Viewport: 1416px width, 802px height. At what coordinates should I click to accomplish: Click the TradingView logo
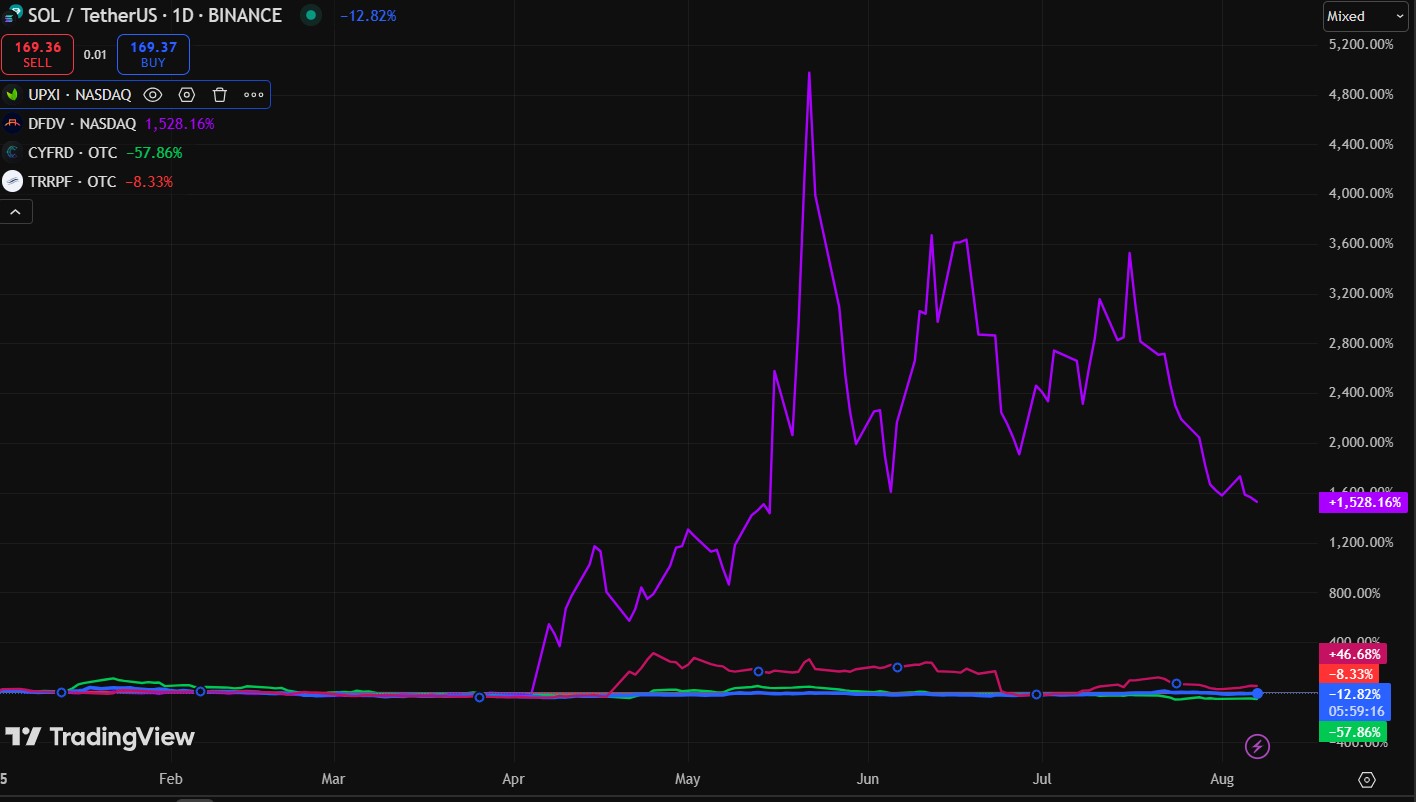tap(99, 737)
